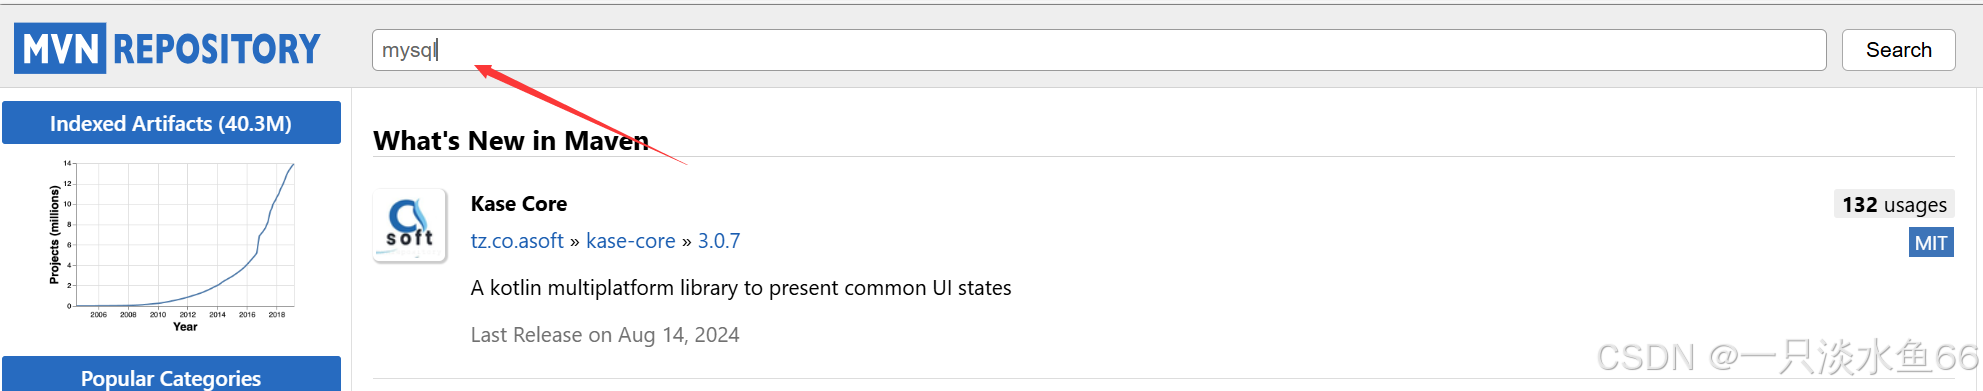Open the tz.co.asoft group link

click(517, 241)
